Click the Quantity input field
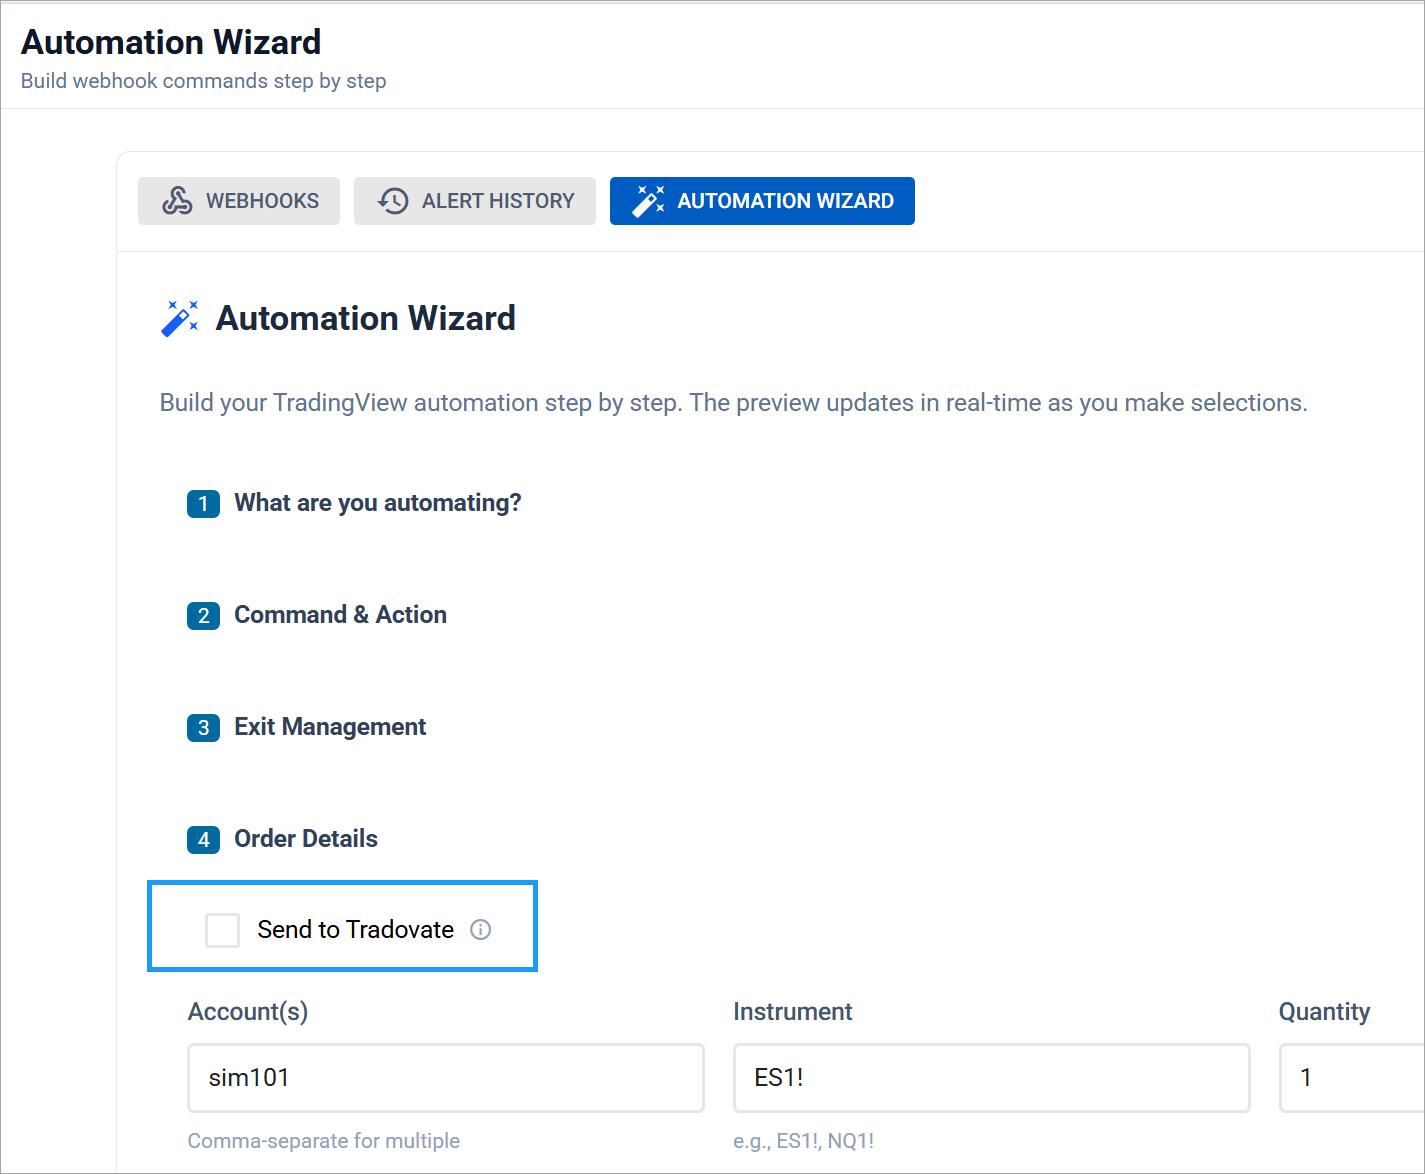 1352,1078
